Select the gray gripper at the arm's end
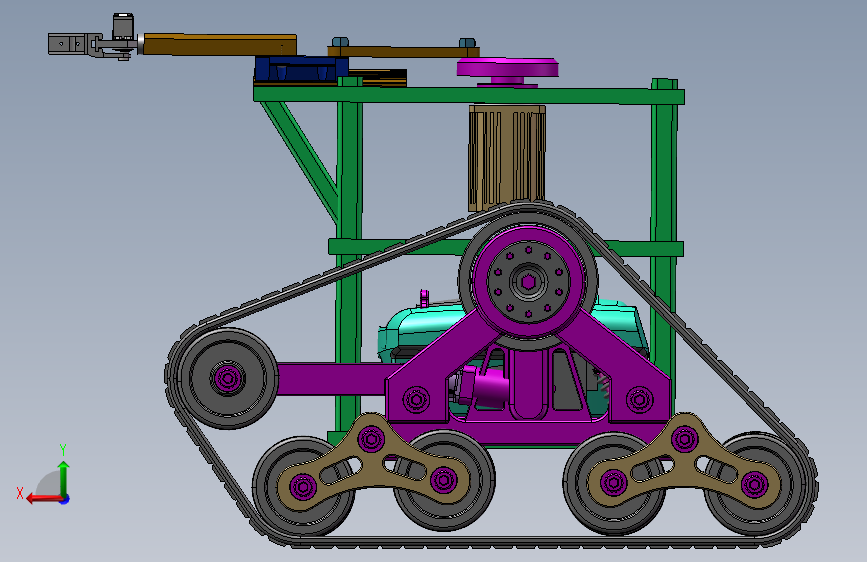This screenshot has height=562, width=867. [x=69, y=44]
